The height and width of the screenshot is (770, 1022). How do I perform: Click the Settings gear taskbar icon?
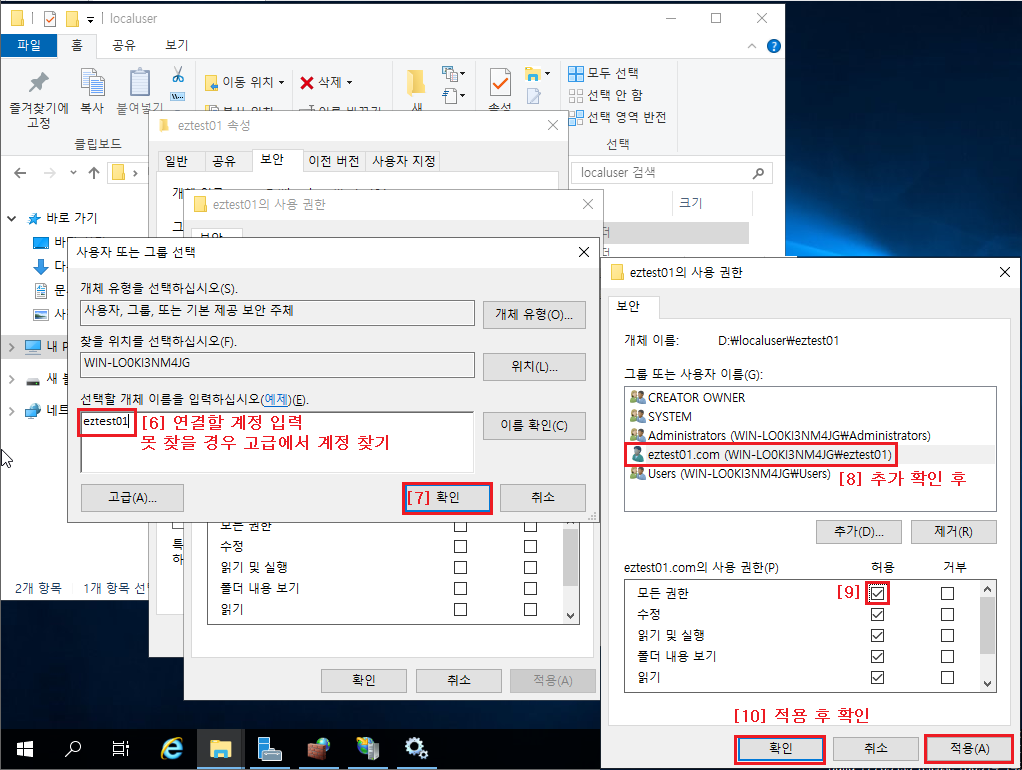[415, 748]
